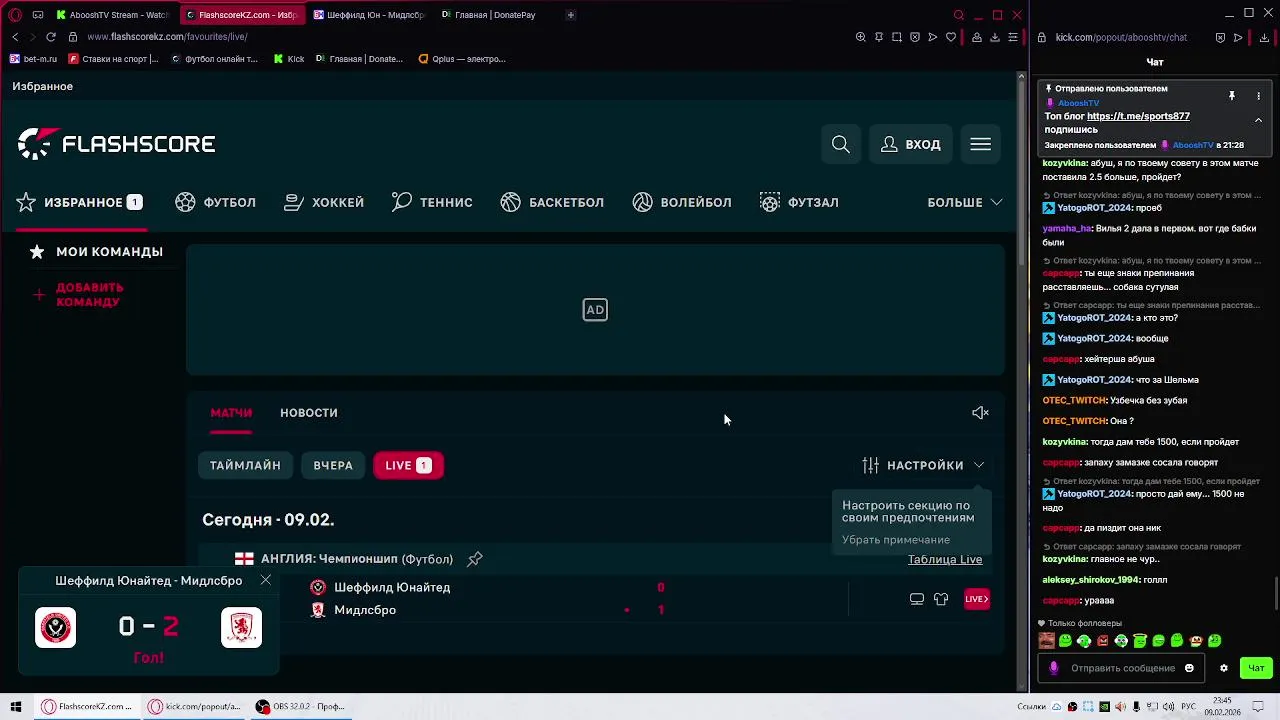Screen dimensions: 1280x720
Task: Select the ВЧЕРА filter
Action: coord(333,465)
